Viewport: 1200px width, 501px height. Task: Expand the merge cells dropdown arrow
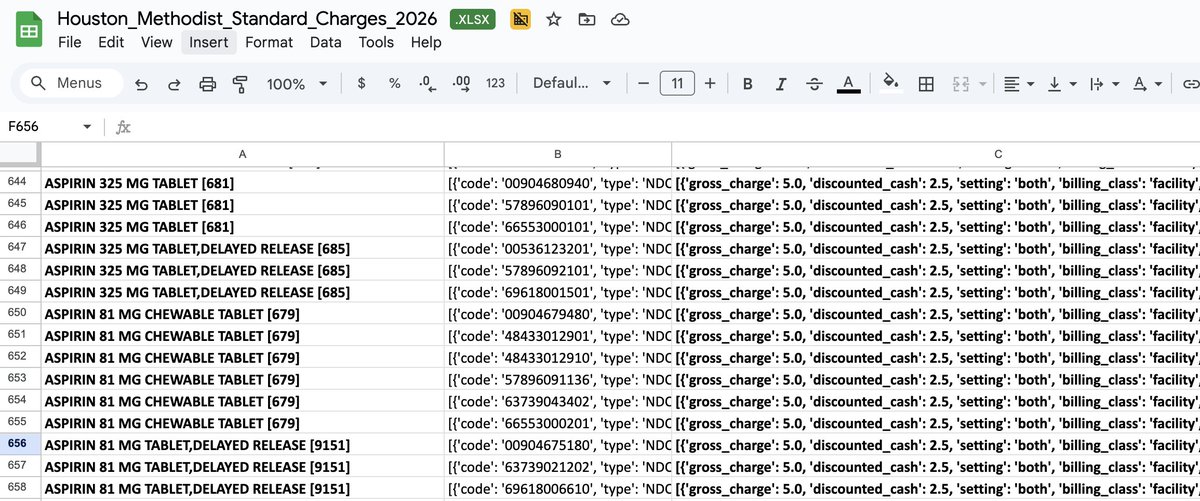coord(982,84)
